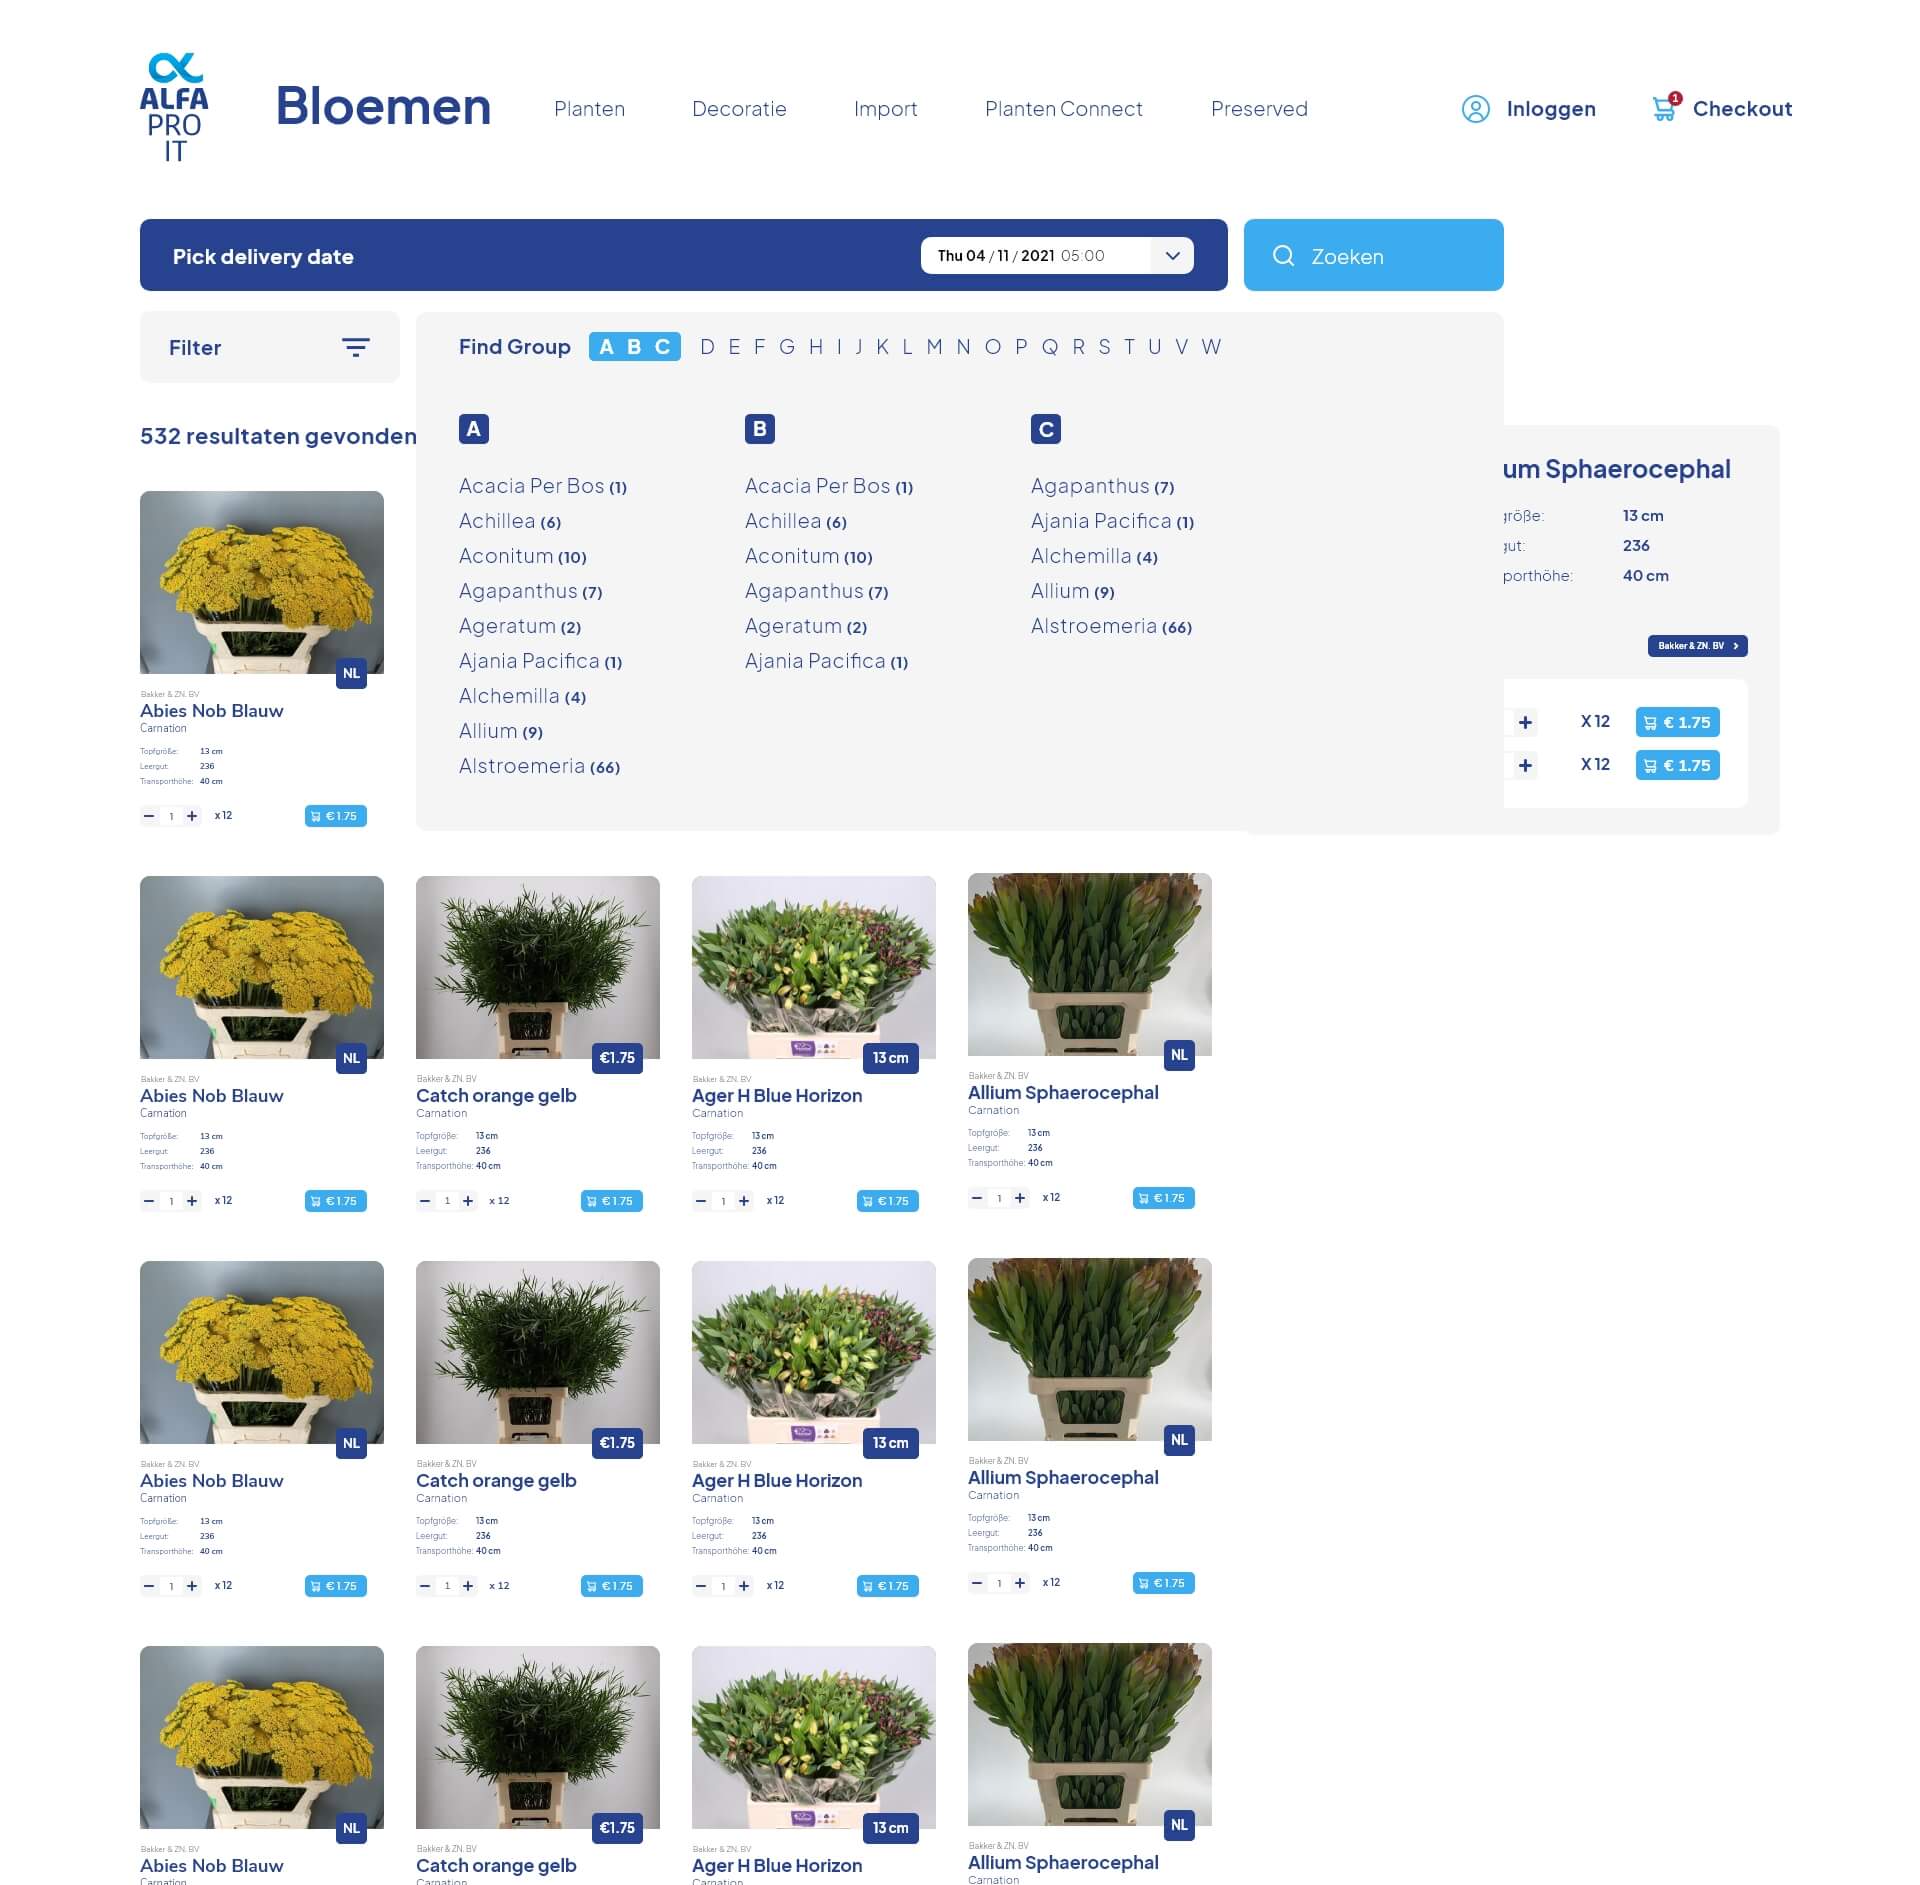Open Allium (9) in column A
Screen dimensions: 1920x1885
point(501,731)
